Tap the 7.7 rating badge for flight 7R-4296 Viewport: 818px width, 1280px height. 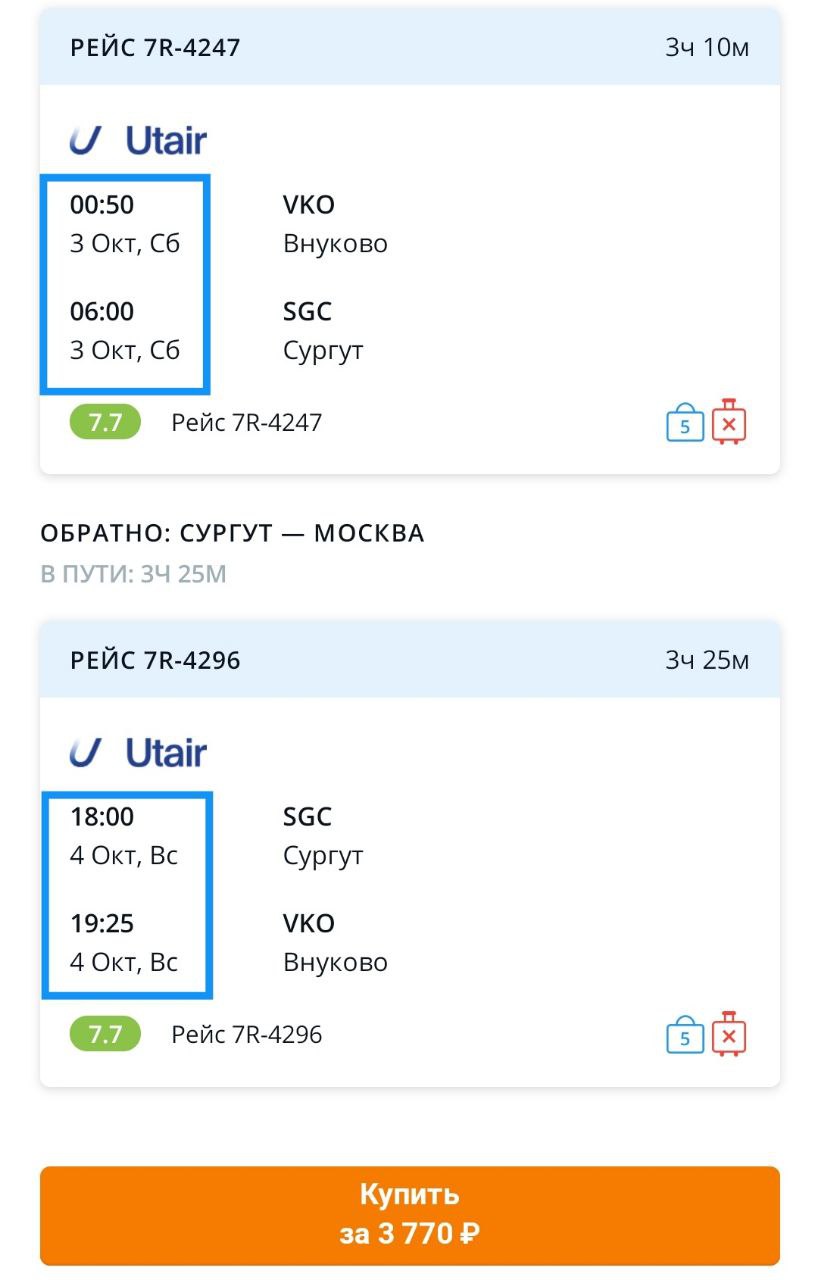(x=105, y=1034)
